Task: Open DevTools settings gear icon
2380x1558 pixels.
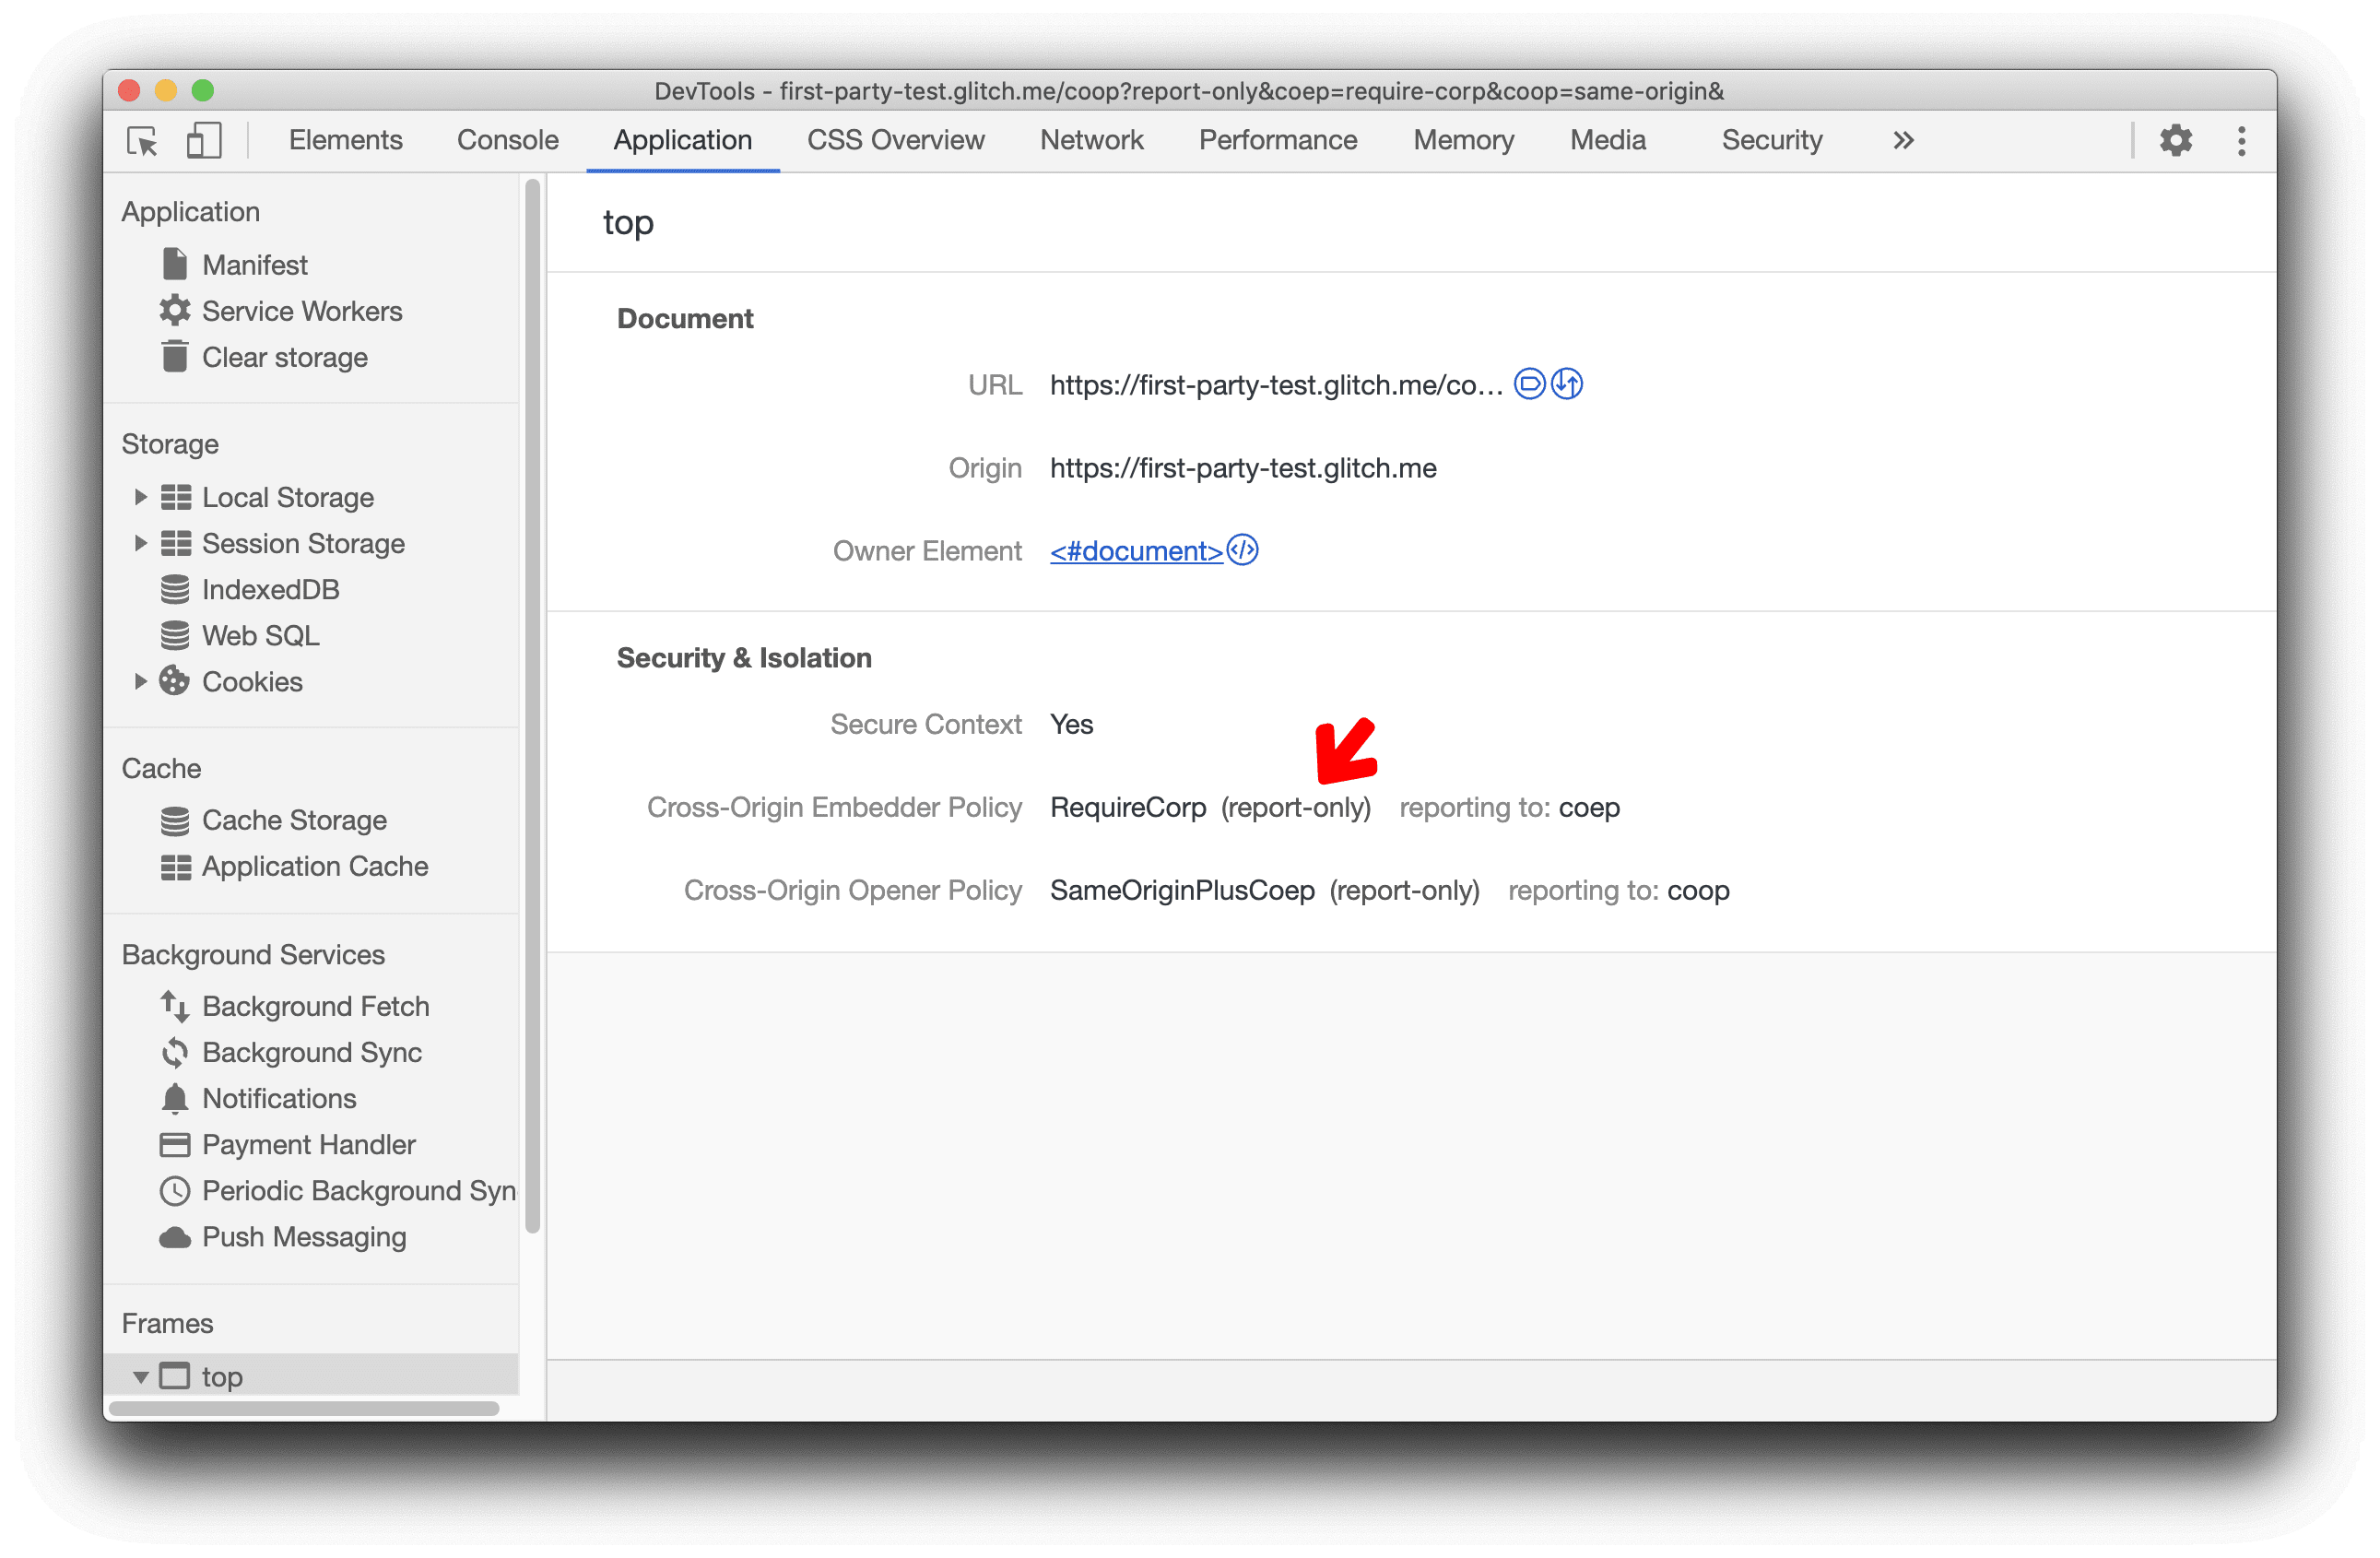Action: coord(2174,141)
